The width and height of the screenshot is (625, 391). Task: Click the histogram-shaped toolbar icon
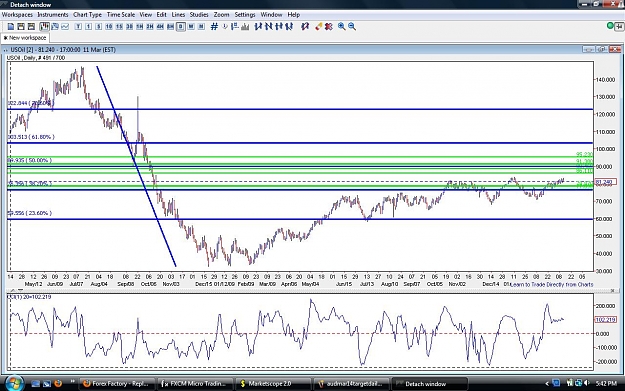click(245, 27)
